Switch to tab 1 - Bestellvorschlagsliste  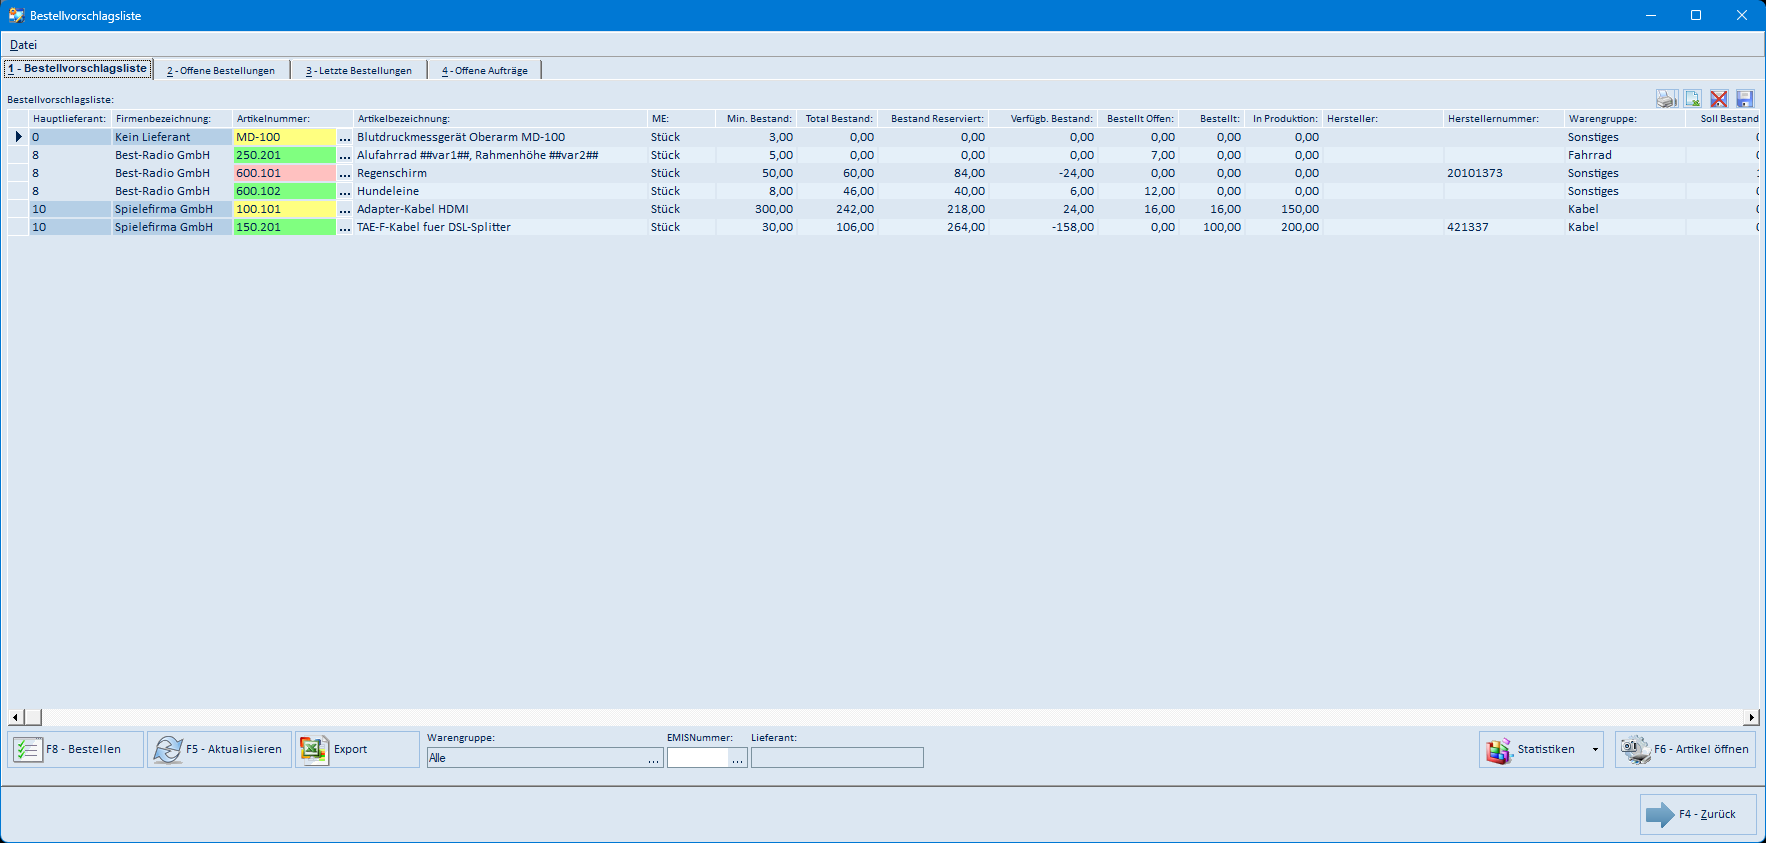78,68
